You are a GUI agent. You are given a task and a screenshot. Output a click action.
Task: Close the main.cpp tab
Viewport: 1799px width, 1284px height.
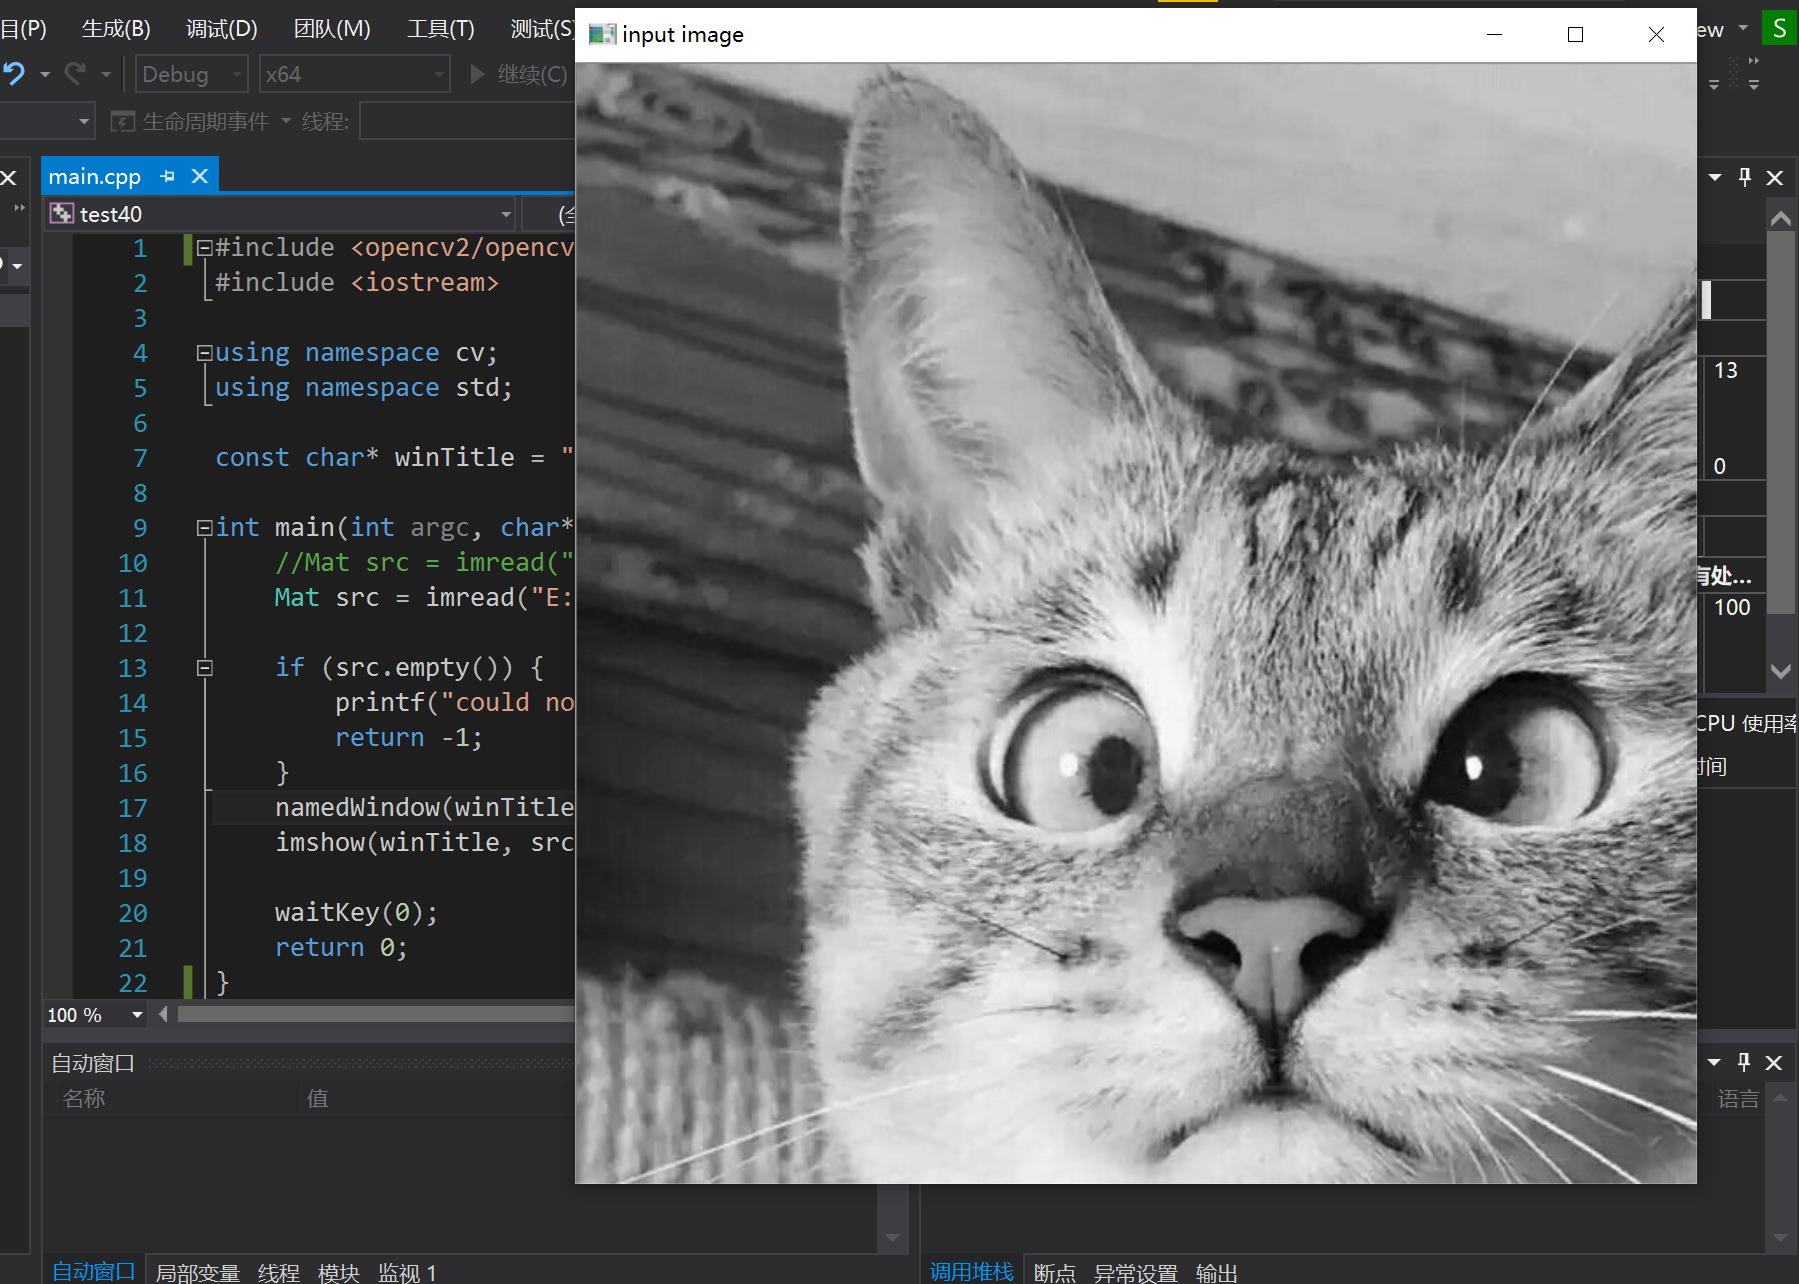tap(200, 176)
